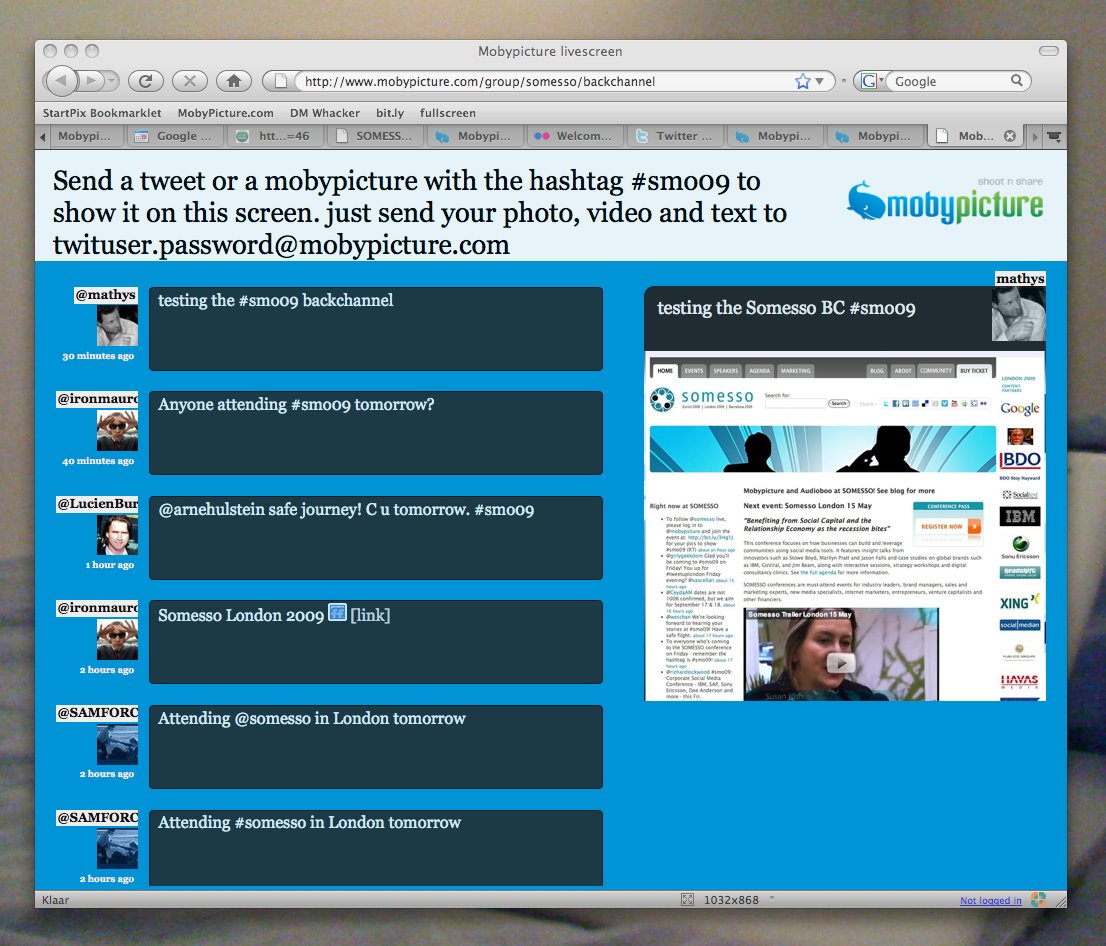Play the Somesso Trailer video thumbnail
This screenshot has height=946, width=1106.
tap(842, 662)
